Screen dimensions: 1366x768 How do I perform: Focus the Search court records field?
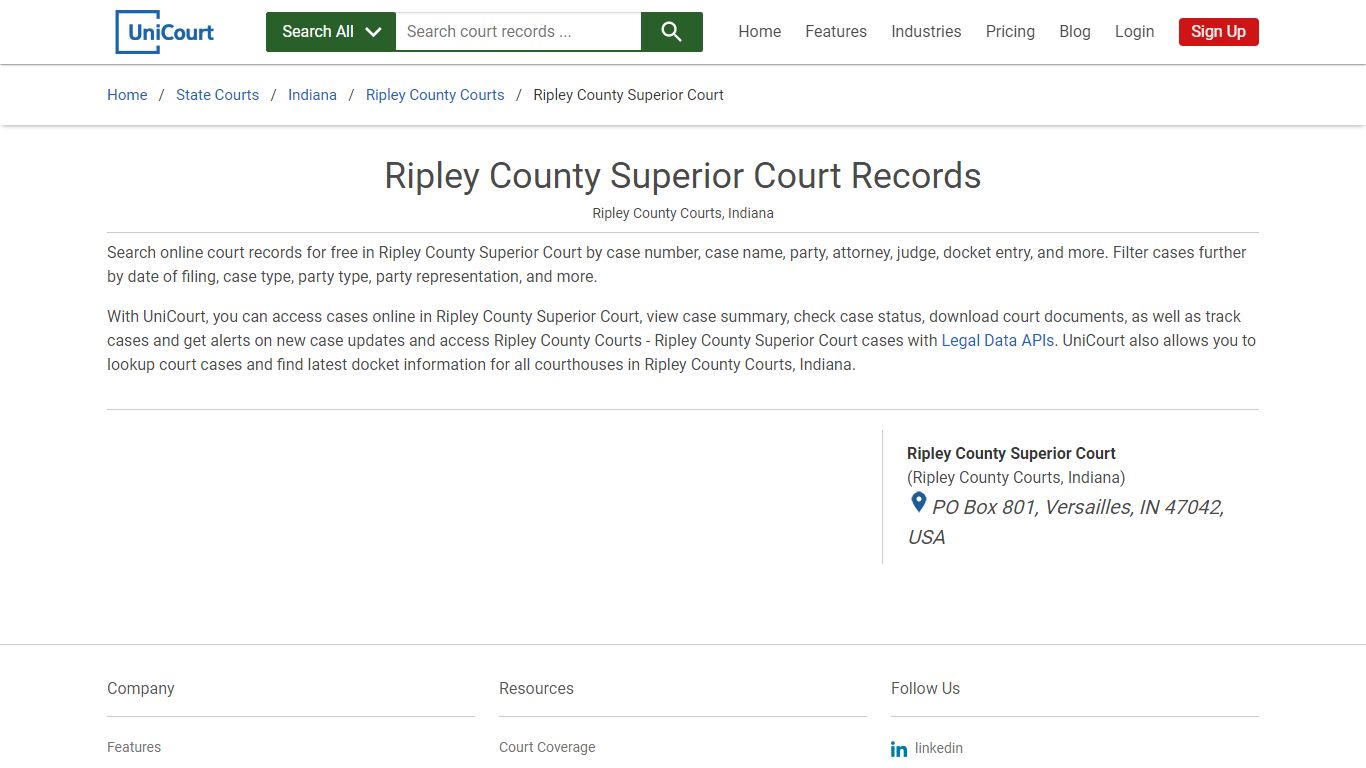tap(518, 32)
